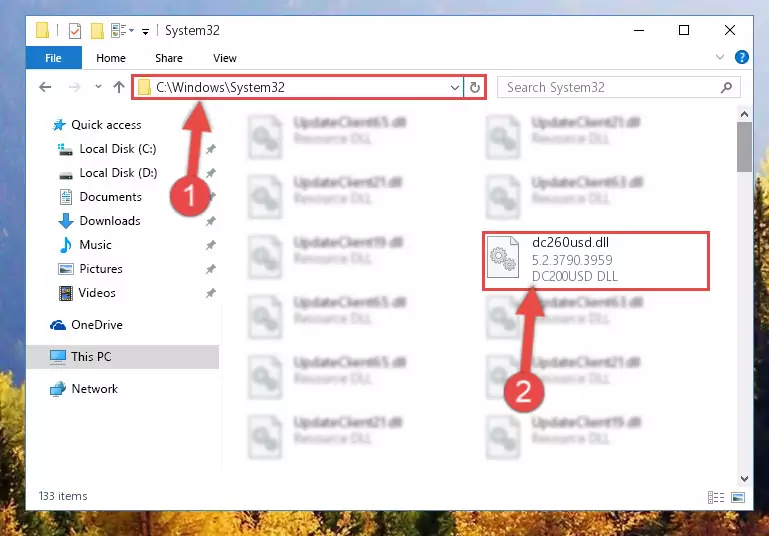Screen dimensions: 769x536
Task: Refresh the System32 folder view
Action: coord(475,88)
